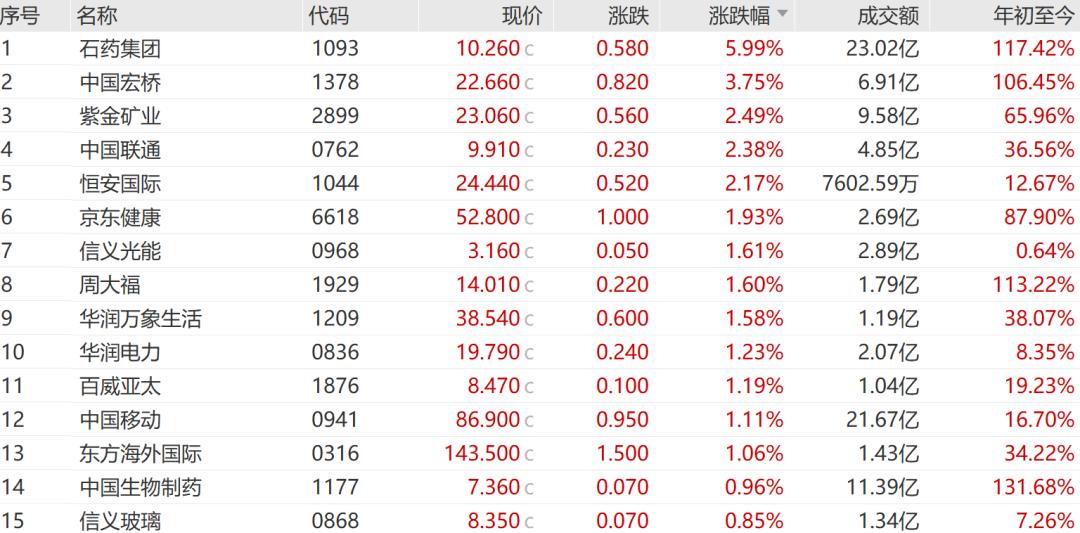
Task: Select 中国联通 in the list
Action: pos(540,149)
